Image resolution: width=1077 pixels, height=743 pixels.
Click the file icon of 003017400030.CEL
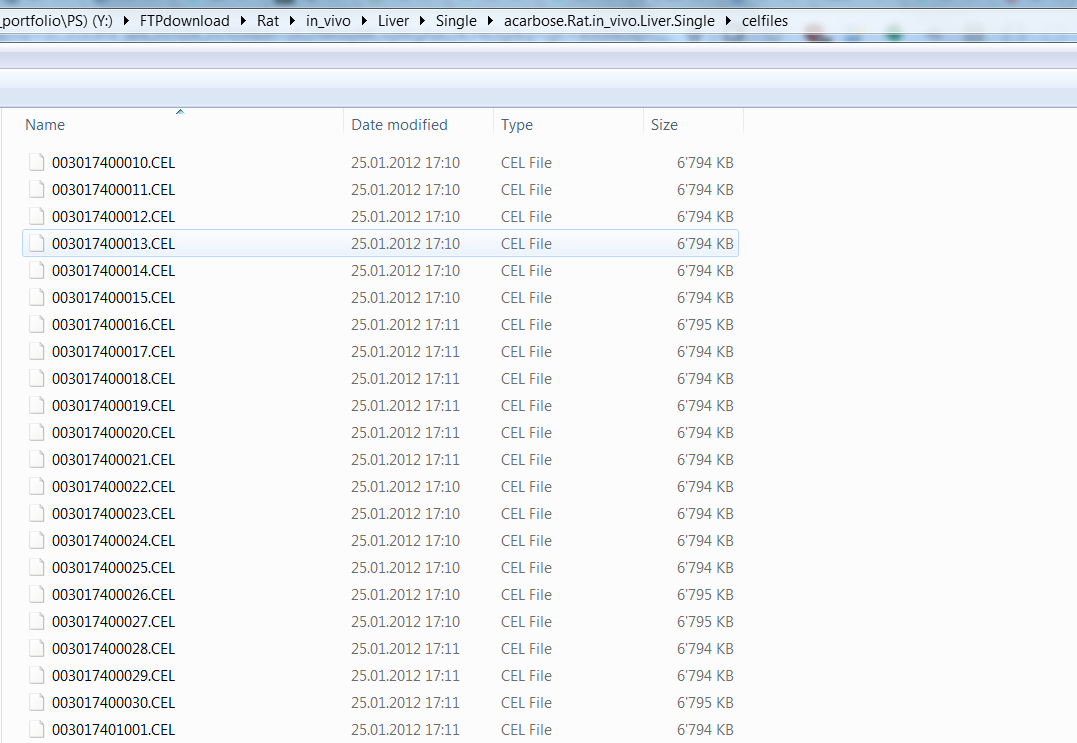tap(36, 702)
